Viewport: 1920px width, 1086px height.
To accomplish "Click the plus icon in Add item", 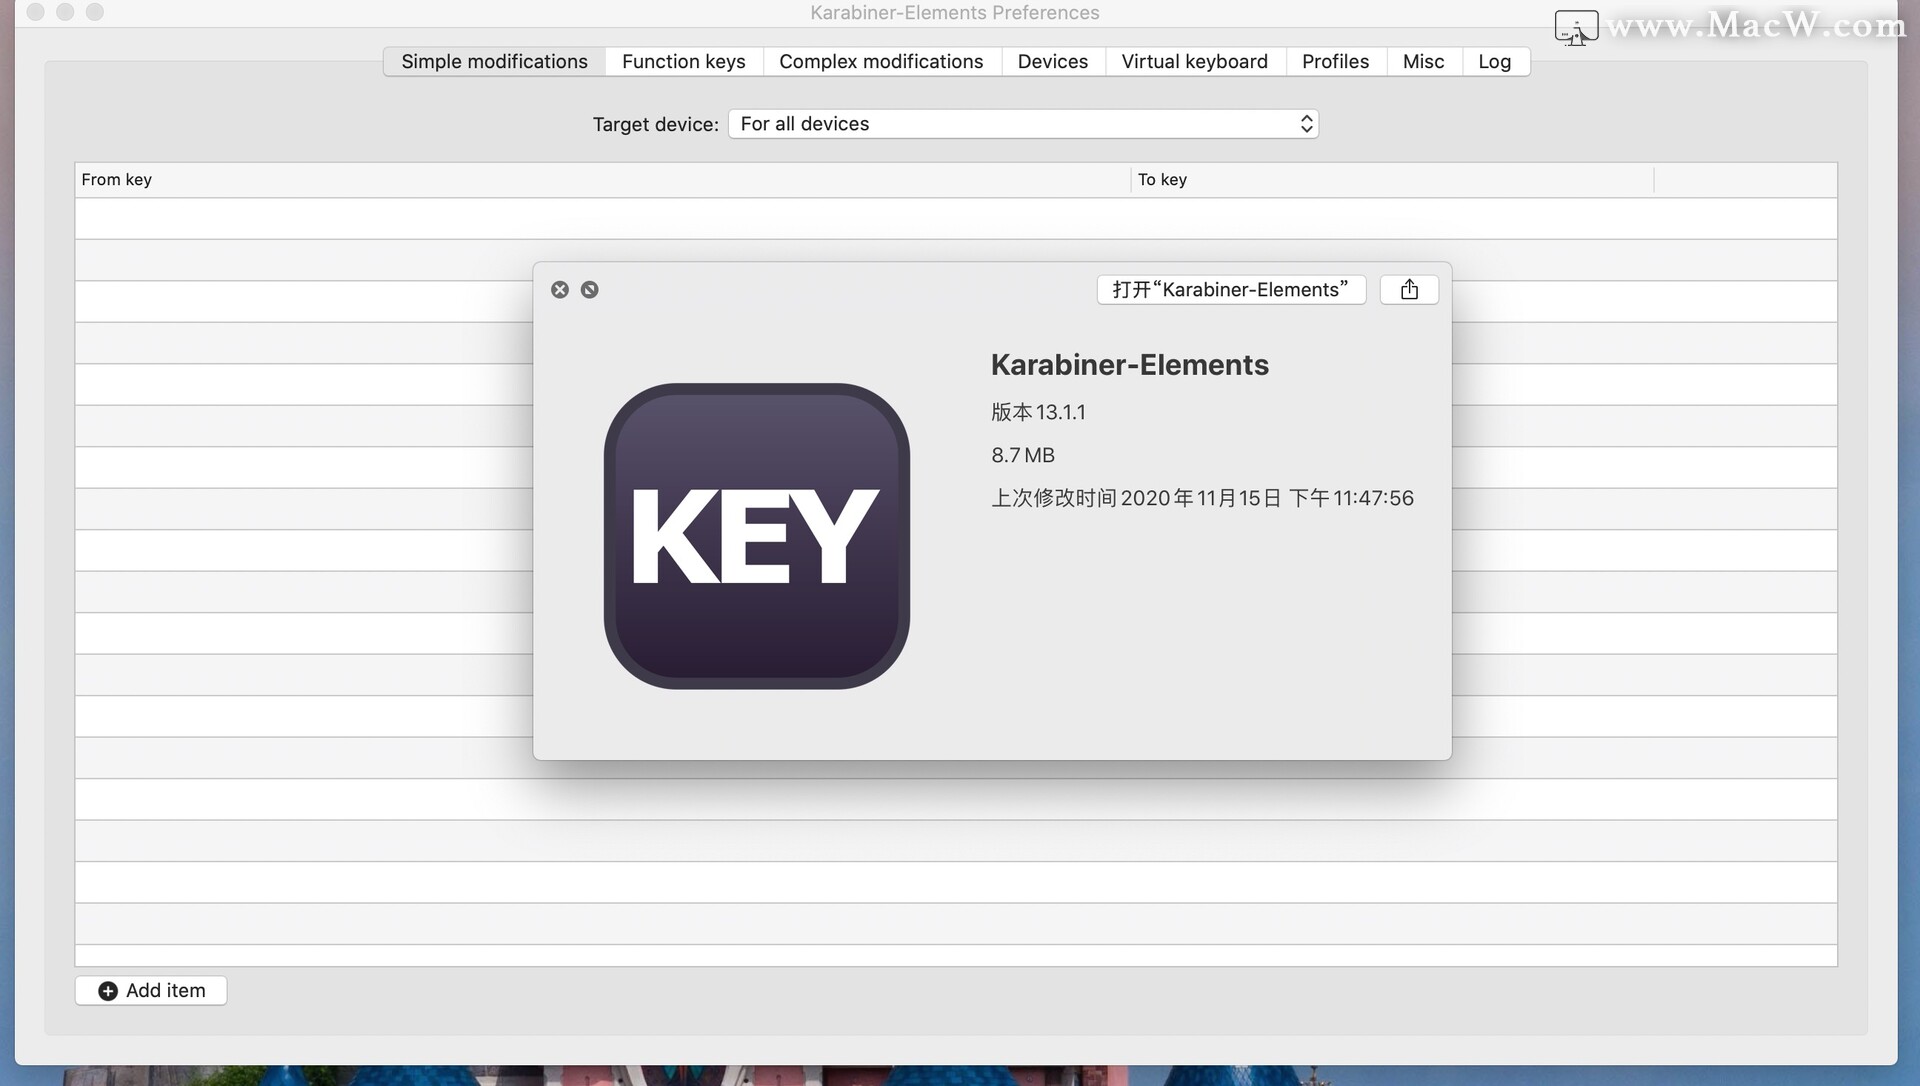I will click(x=108, y=991).
